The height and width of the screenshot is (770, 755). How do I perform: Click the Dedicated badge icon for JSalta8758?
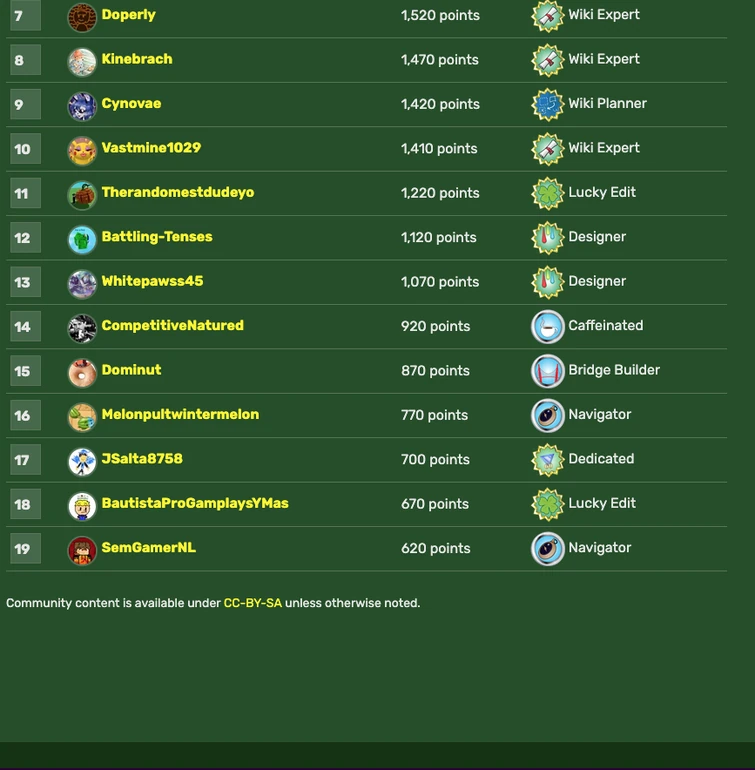point(547,460)
